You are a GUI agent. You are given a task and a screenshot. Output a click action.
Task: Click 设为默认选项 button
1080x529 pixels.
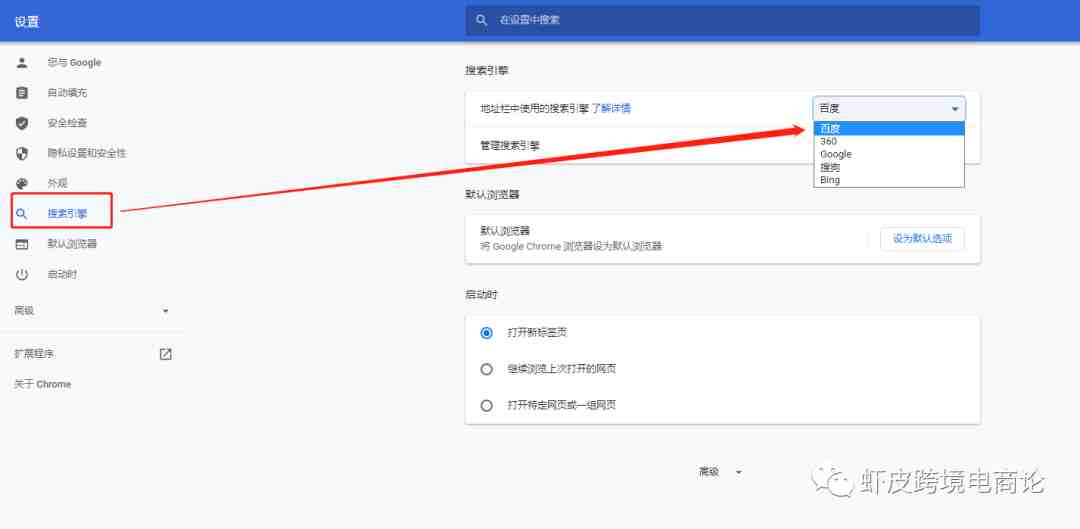pyautogui.click(x=922, y=239)
